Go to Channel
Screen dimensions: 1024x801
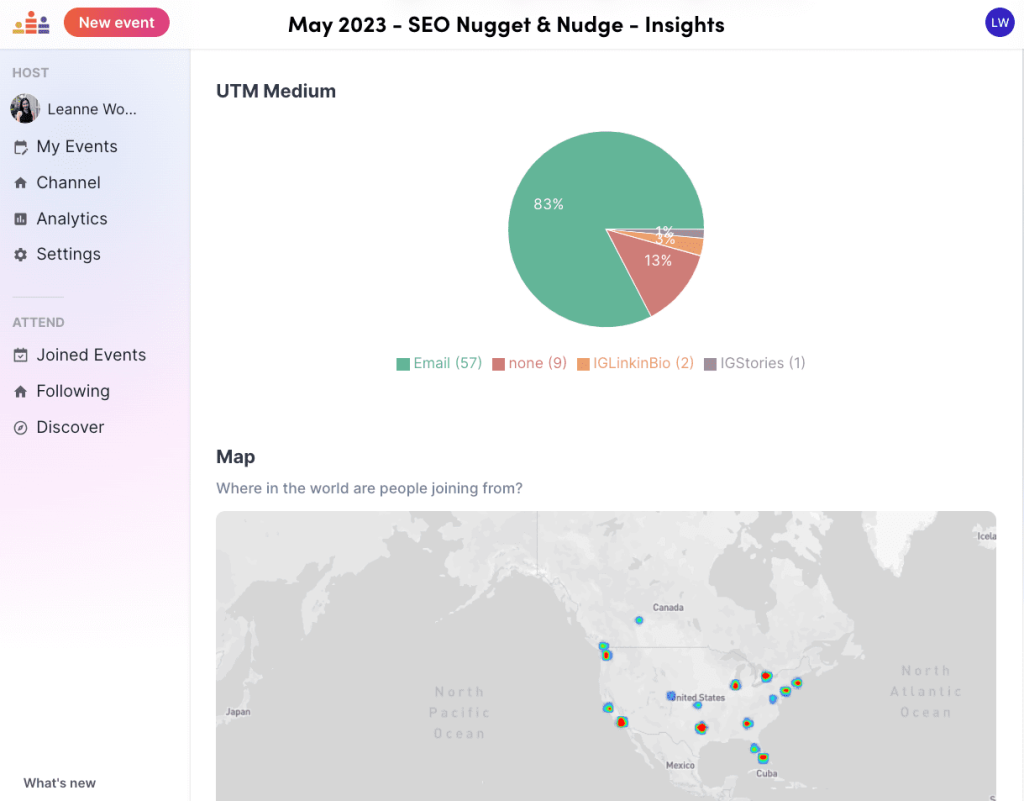click(x=69, y=183)
